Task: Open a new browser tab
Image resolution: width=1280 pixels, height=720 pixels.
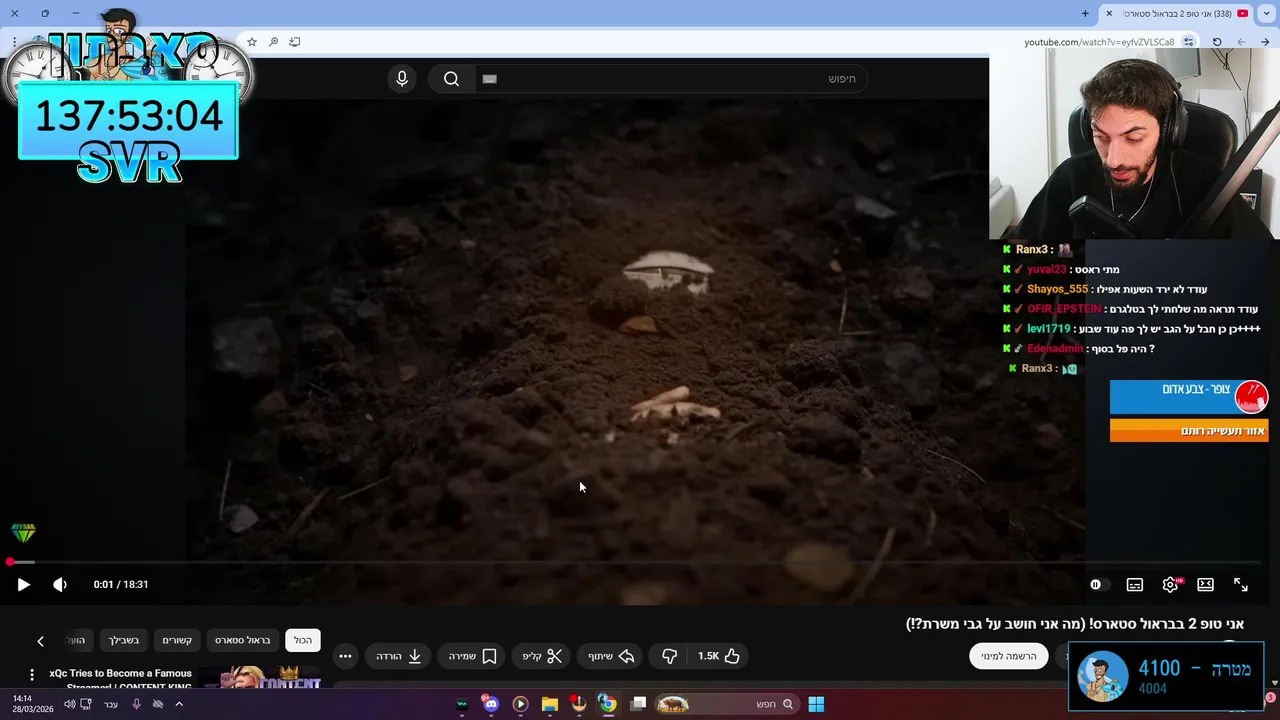Action: pos(1085,13)
